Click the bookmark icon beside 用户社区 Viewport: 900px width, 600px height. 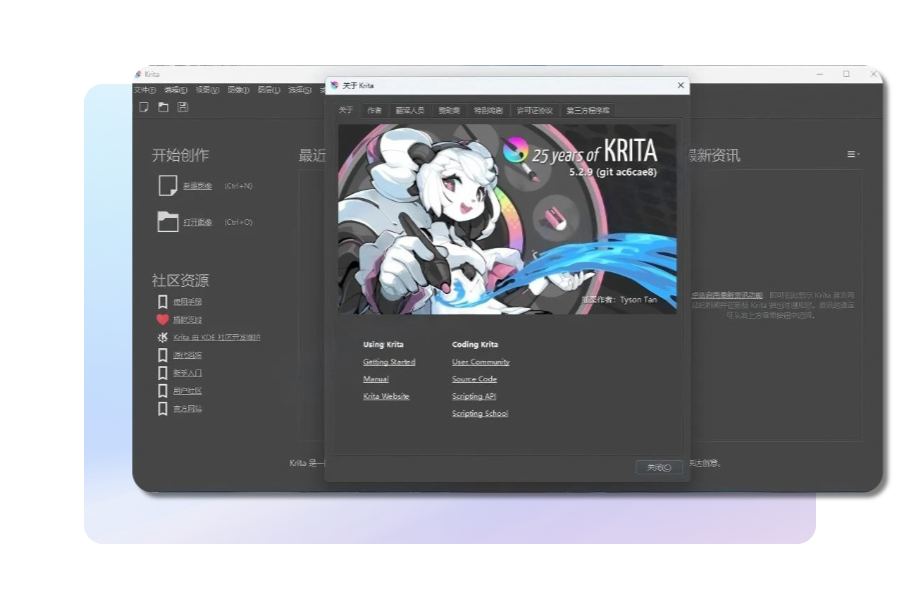click(x=162, y=390)
